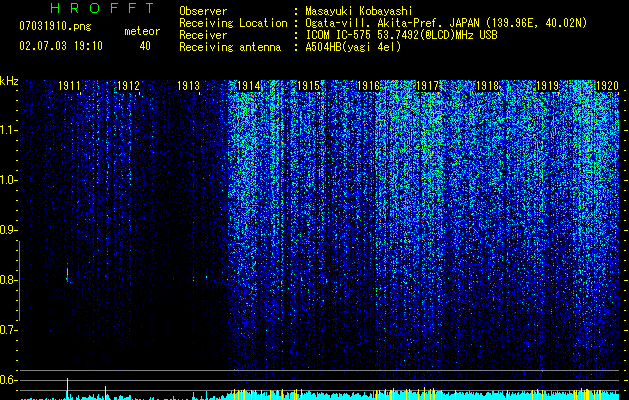
Task: Click the ICOM IC-575 receiver frequency text
Action: click(401, 35)
